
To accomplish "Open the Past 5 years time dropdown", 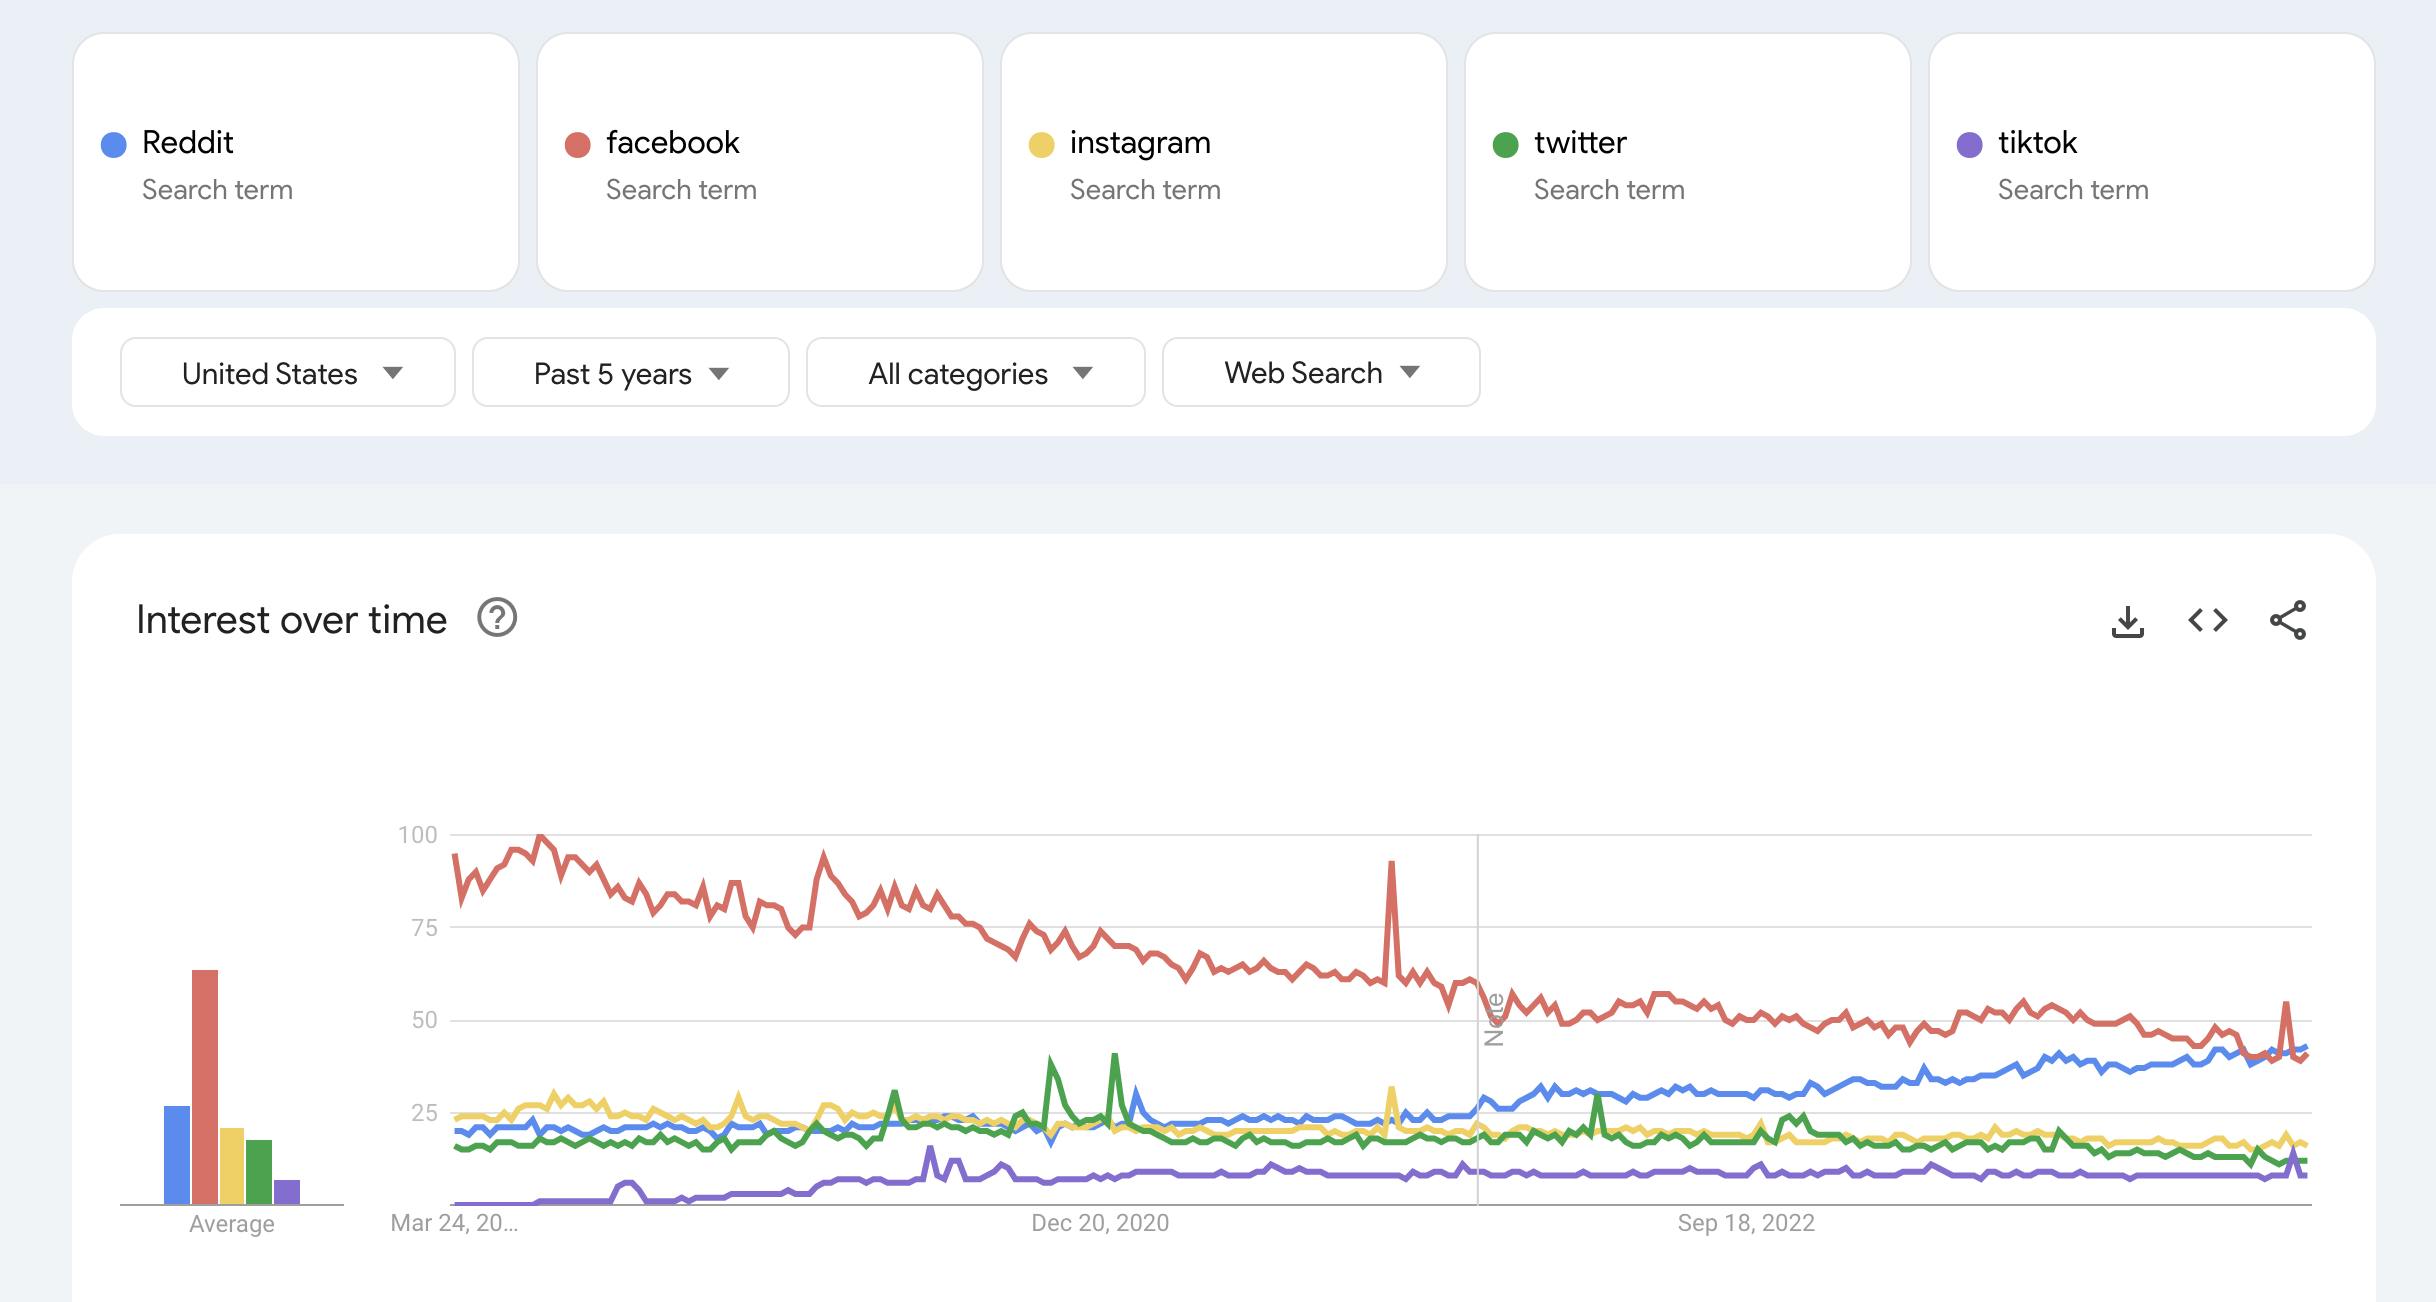I will pos(630,373).
